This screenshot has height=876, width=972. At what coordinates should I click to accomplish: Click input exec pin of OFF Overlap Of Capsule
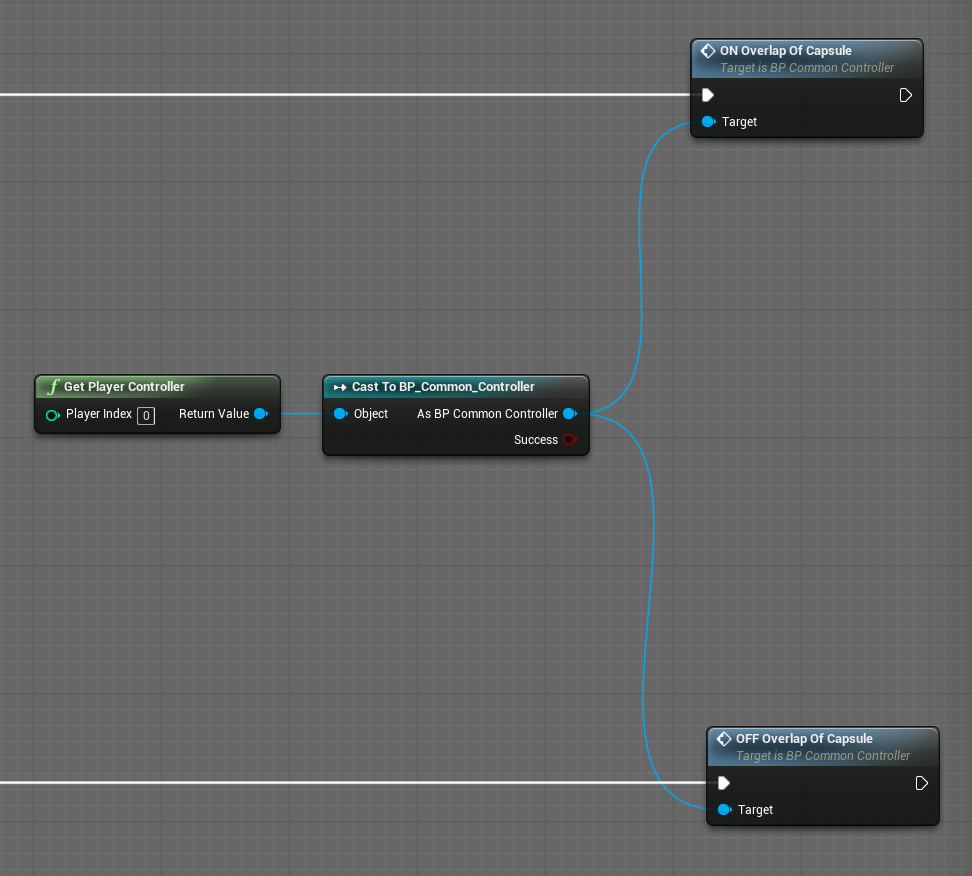click(724, 783)
